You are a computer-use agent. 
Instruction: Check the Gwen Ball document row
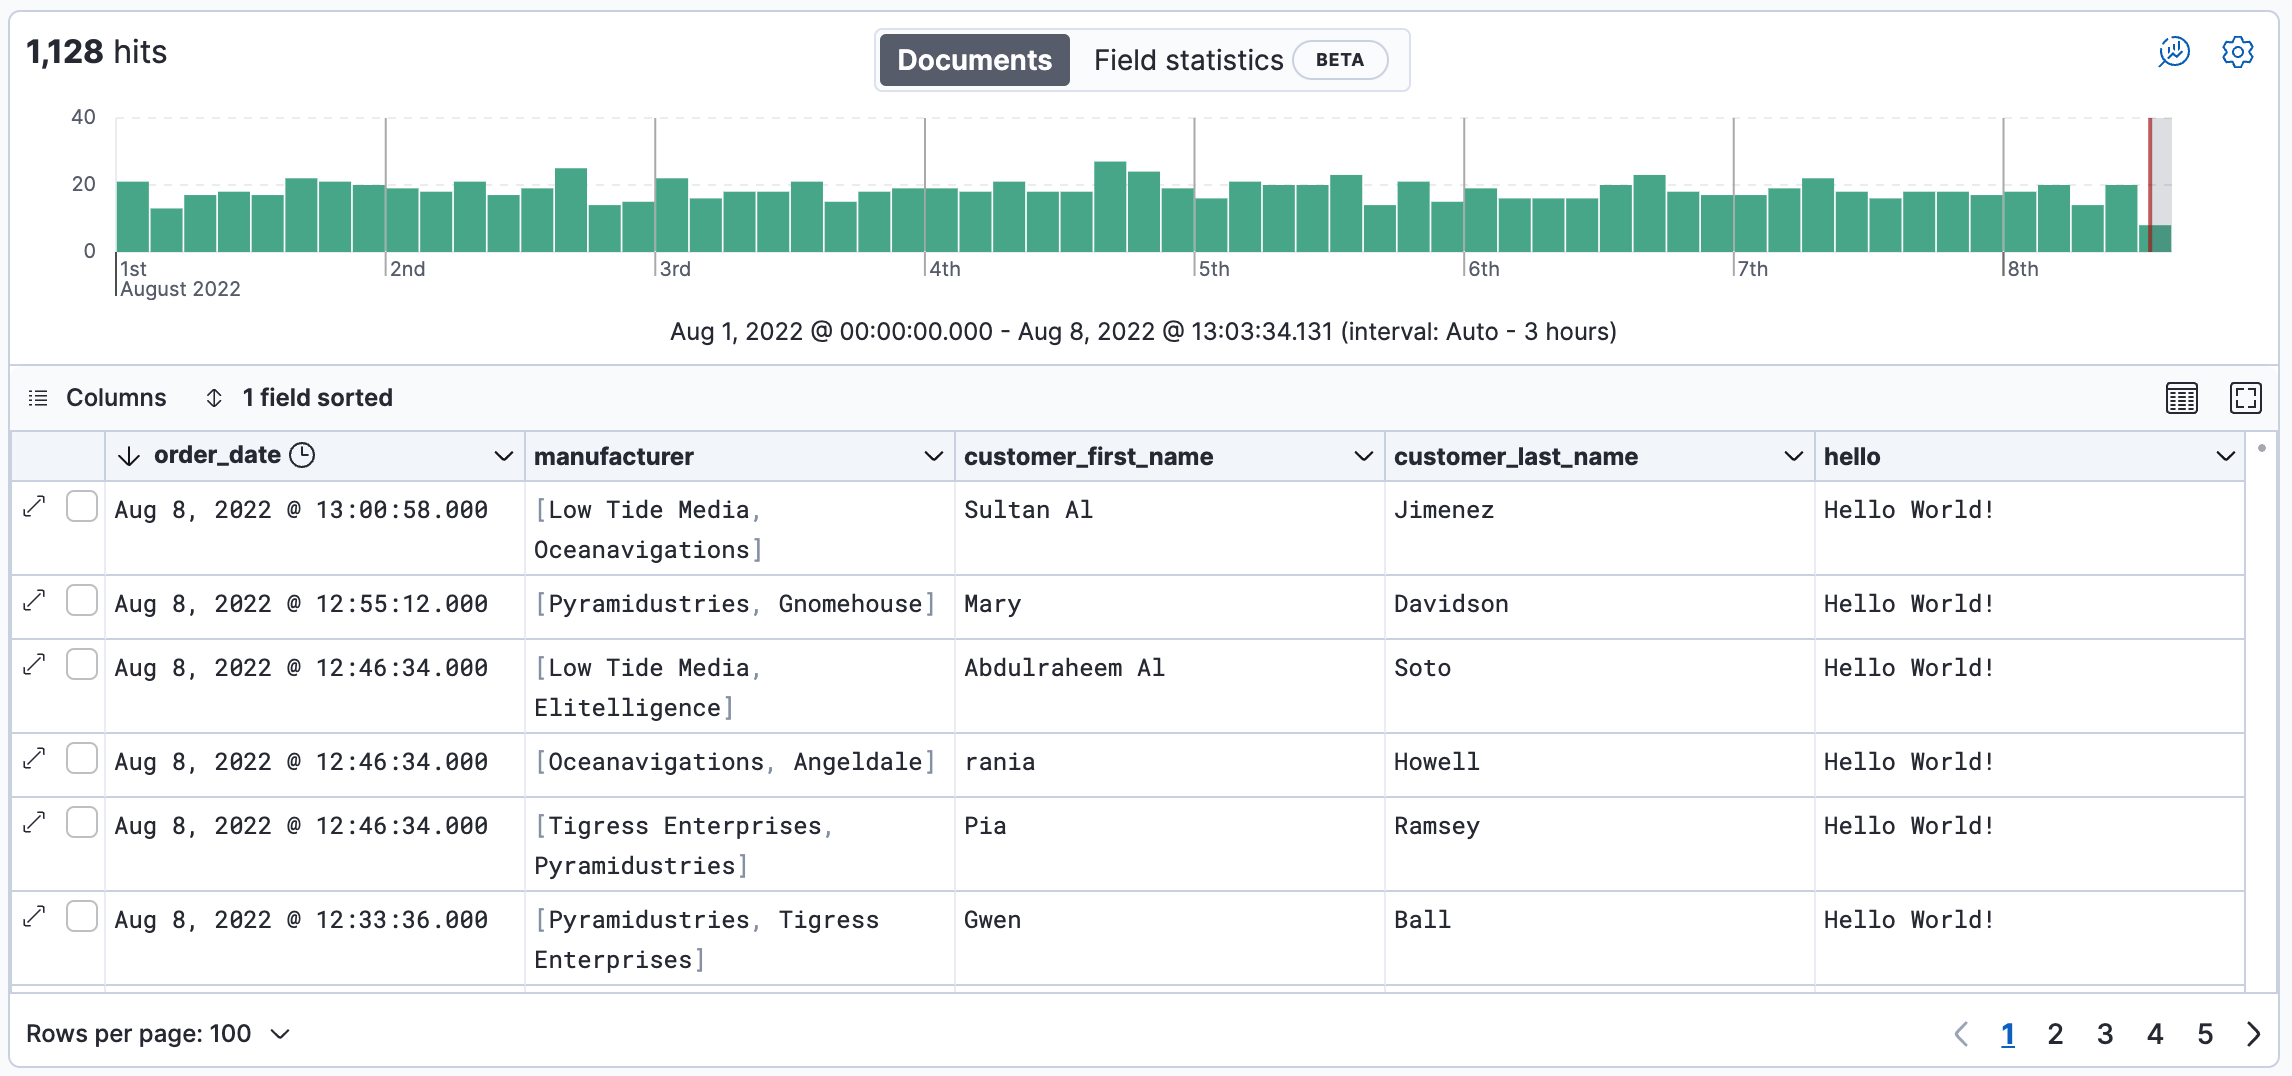click(81, 916)
